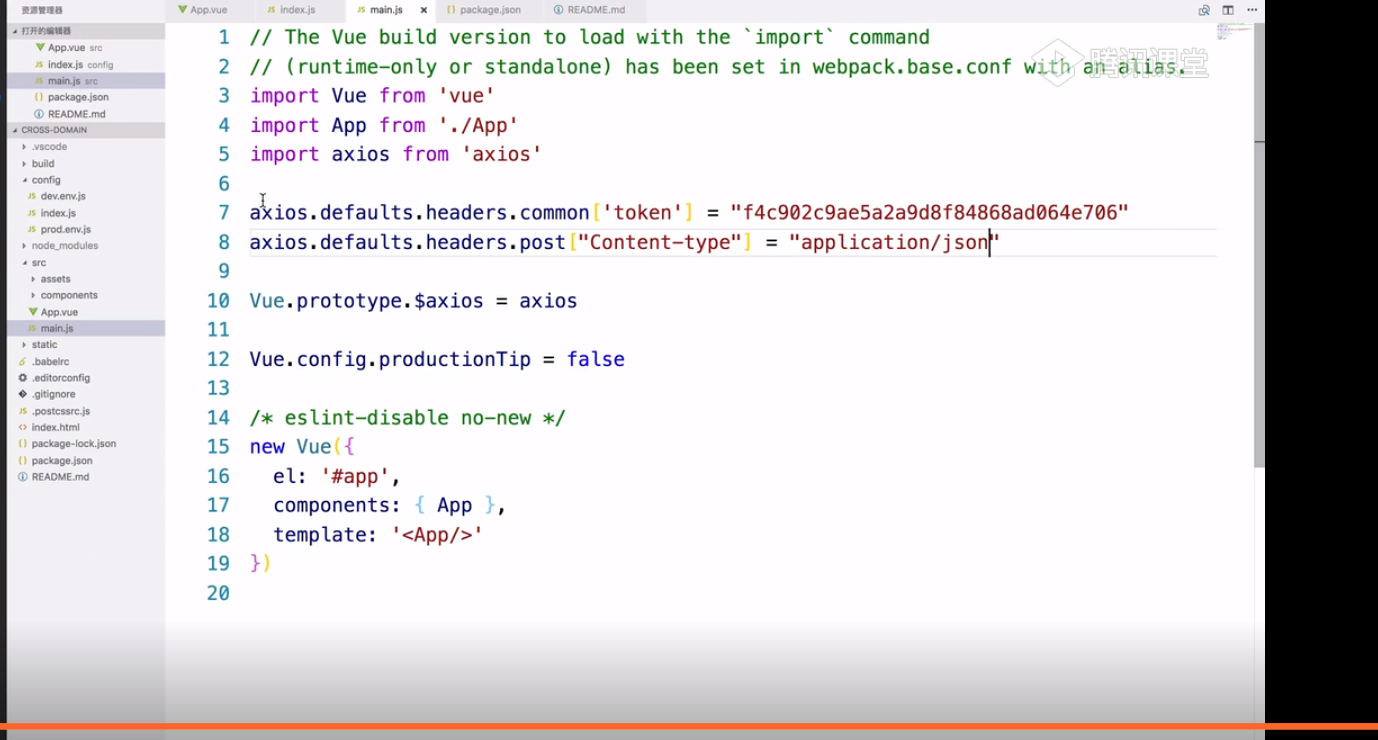Click "application/json" string on line 8

click(895, 242)
